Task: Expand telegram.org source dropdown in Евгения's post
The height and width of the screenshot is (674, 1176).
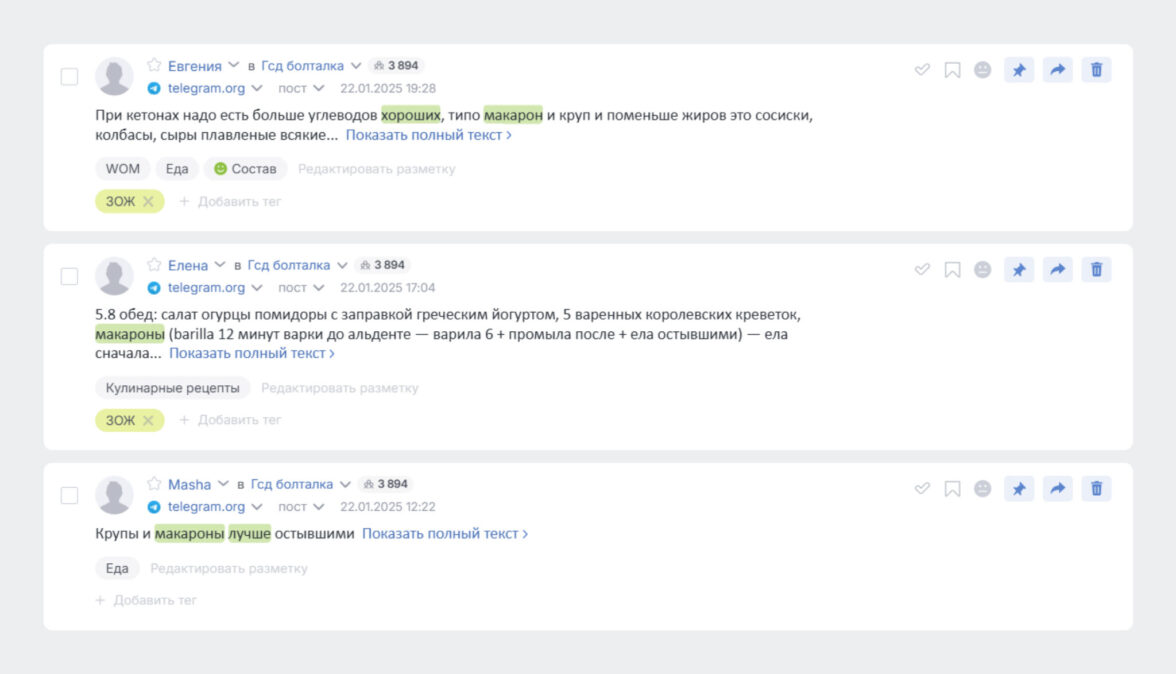Action: coord(257,88)
